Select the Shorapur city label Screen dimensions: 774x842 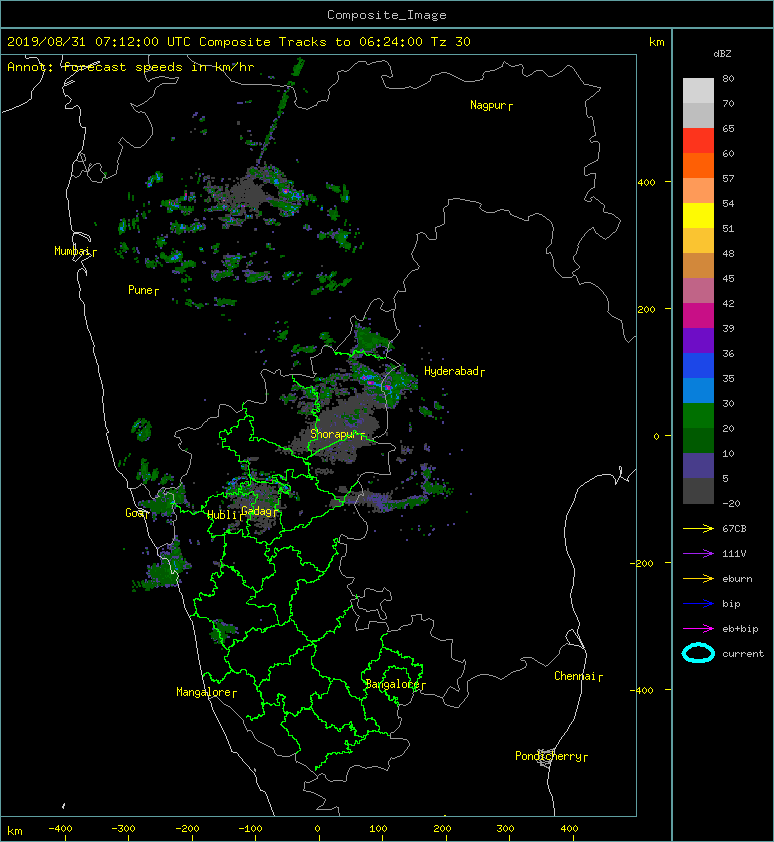(x=337, y=434)
